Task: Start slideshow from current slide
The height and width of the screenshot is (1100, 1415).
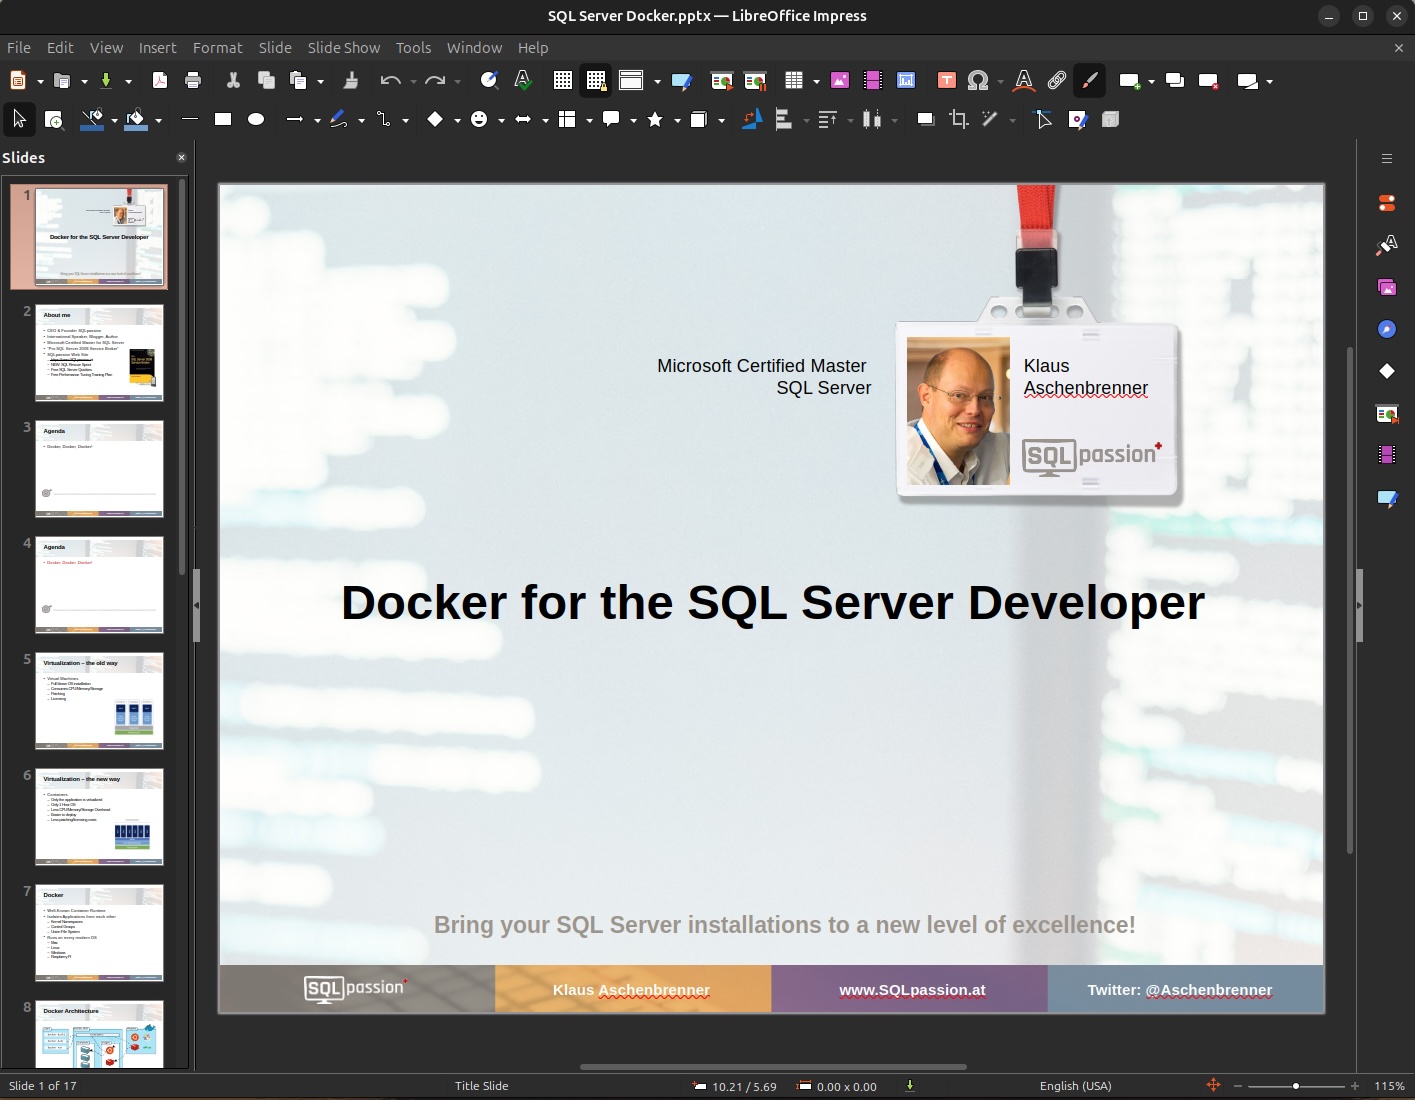Action: (755, 81)
